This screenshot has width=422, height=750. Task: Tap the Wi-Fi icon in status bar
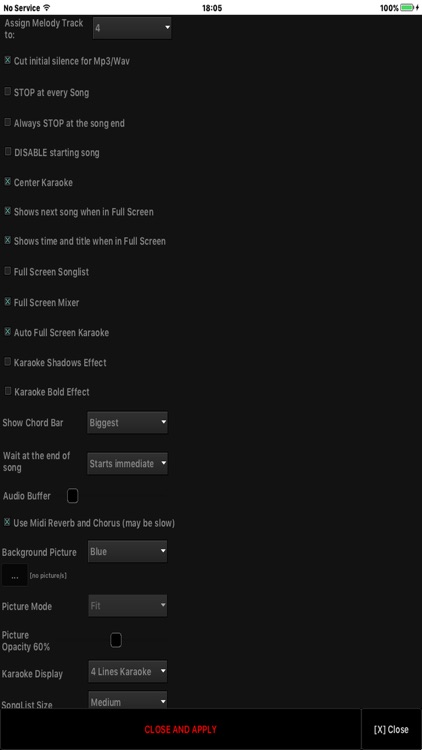pos(46,8)
